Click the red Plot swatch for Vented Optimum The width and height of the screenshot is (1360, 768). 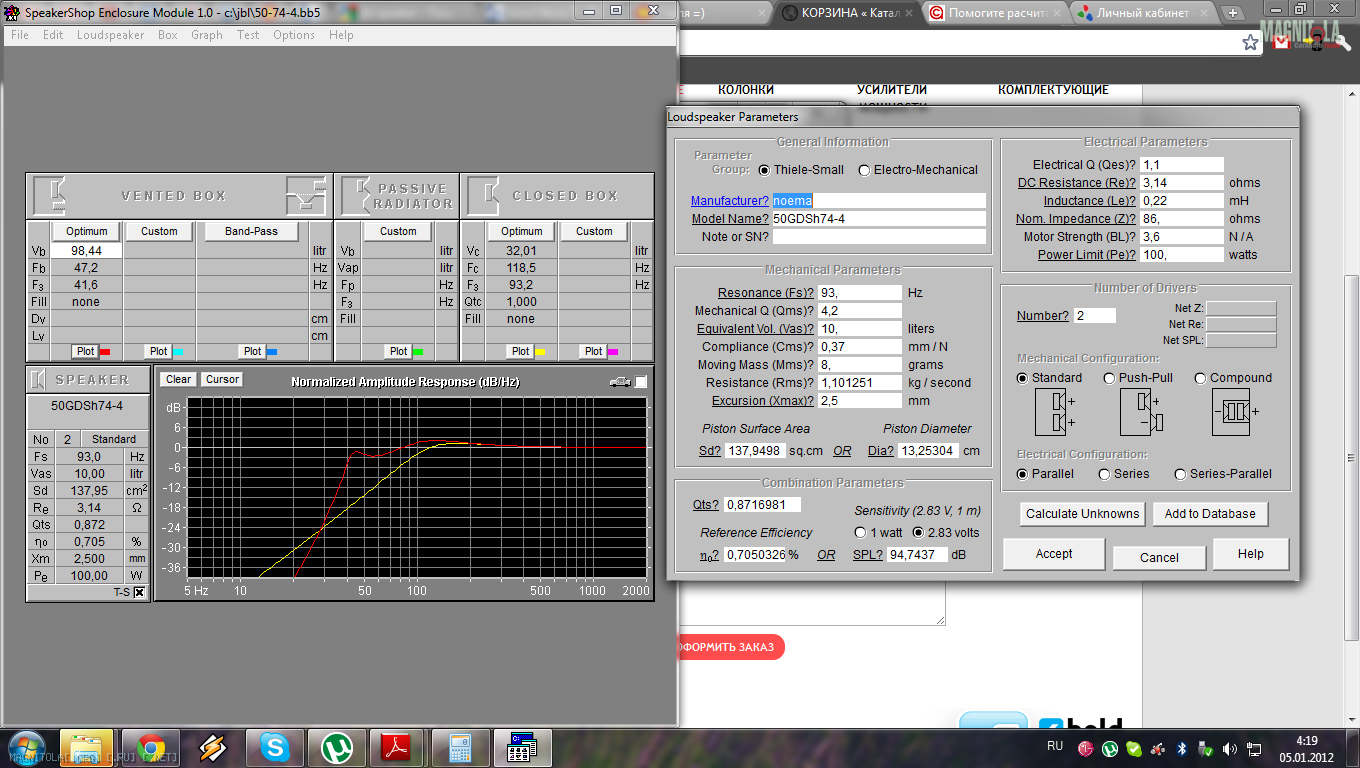point(104,351)
